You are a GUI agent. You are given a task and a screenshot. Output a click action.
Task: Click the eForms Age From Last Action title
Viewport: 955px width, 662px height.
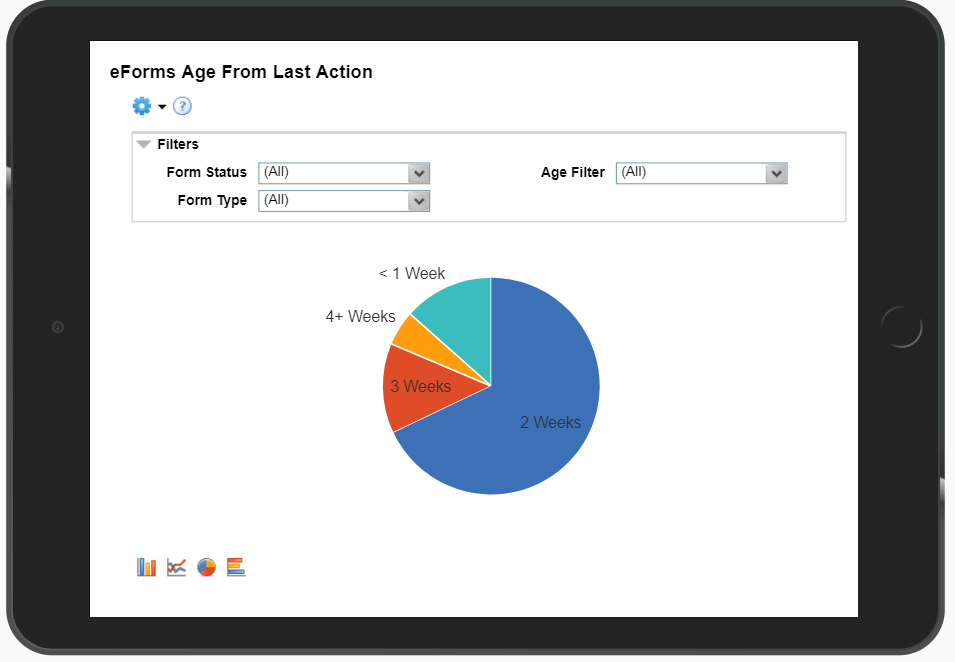pyautogui.click(x=241, y=72)
